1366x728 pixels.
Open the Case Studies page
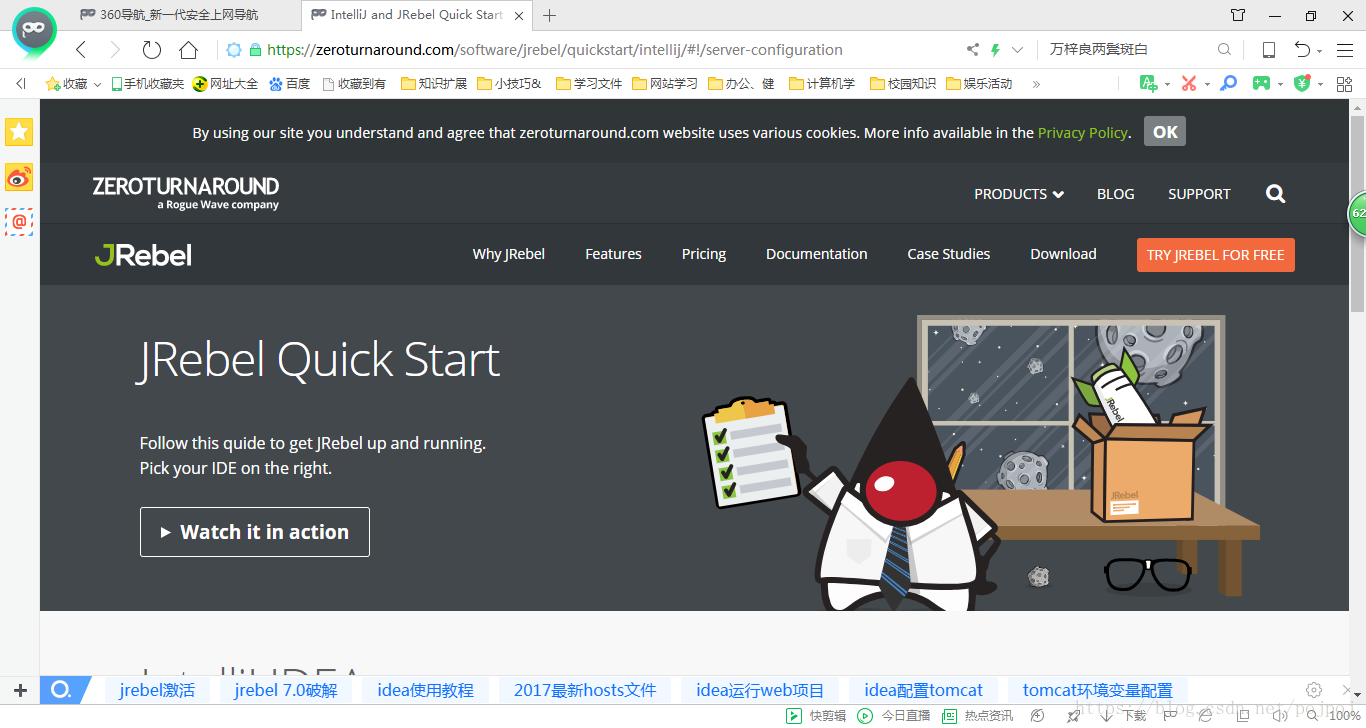[x=949, y=254]
